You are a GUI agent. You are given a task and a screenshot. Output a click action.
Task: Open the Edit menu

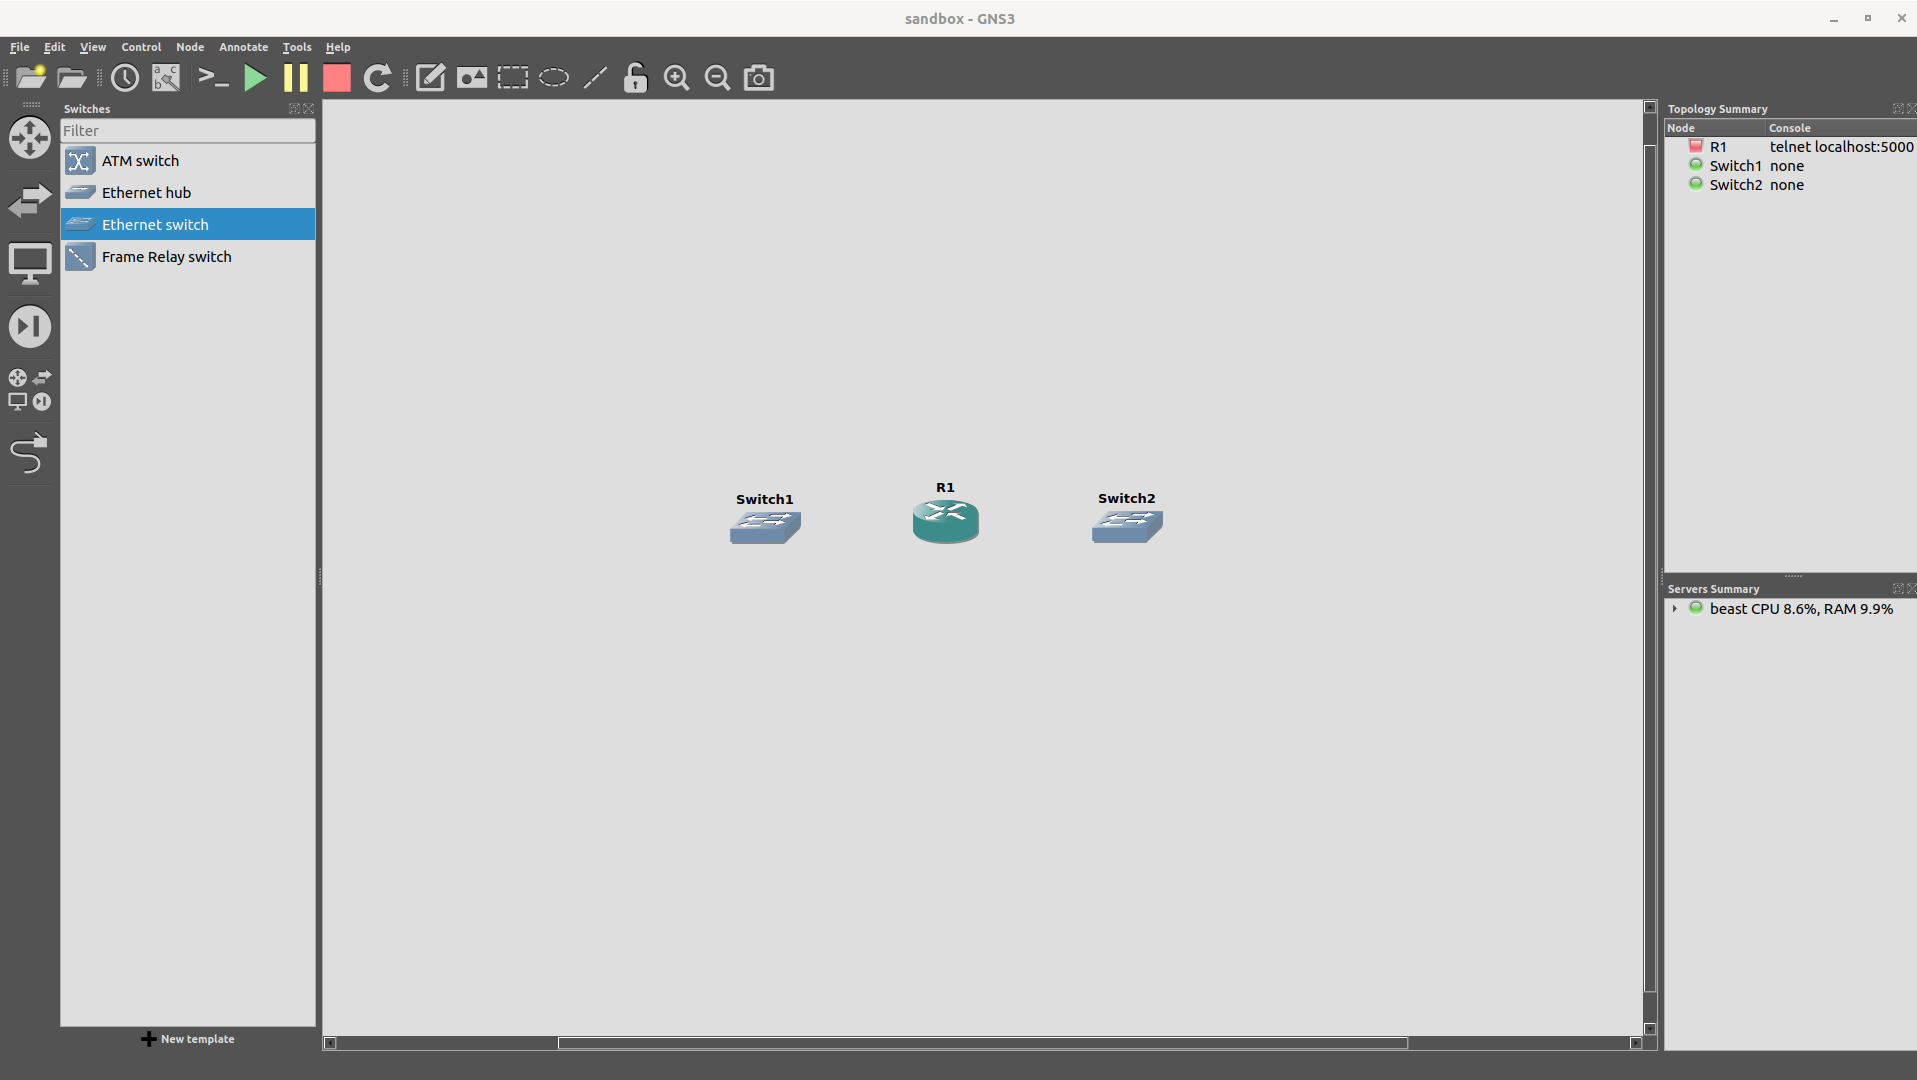pos(54,47)
